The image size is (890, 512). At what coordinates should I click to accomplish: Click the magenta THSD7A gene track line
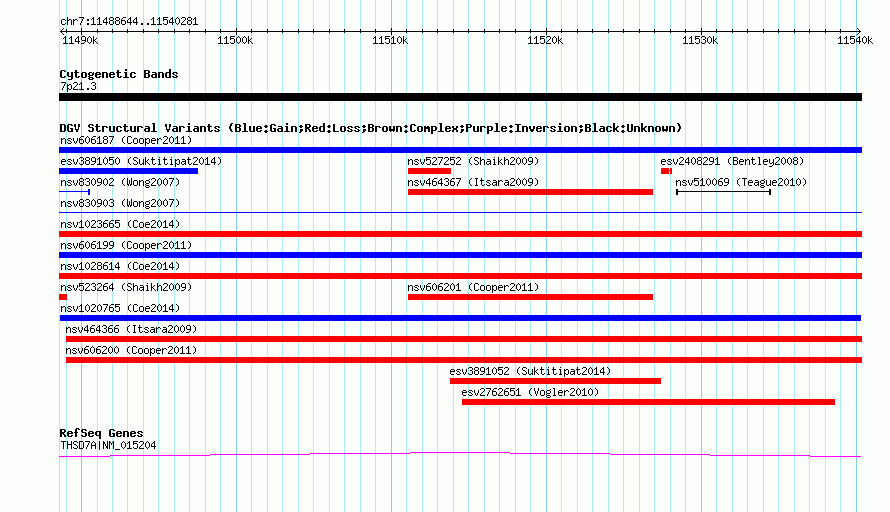(x=460, y=454)
